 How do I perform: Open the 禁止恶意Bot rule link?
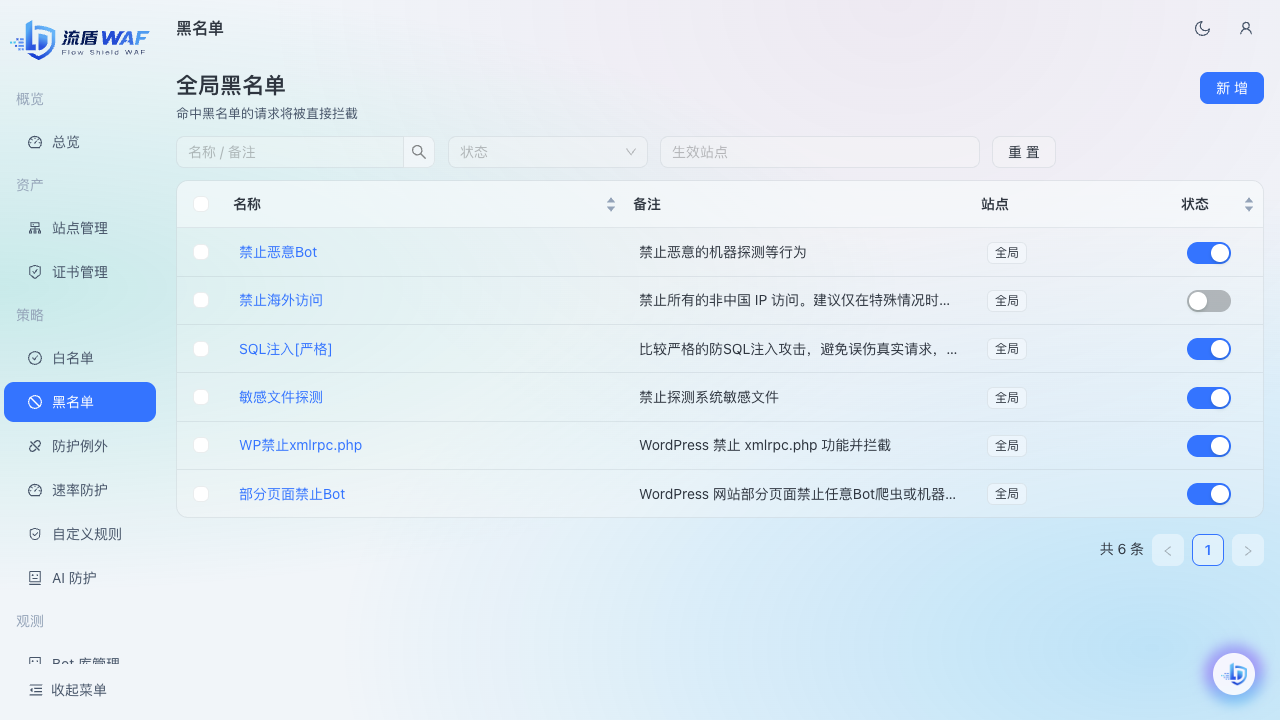278,252
